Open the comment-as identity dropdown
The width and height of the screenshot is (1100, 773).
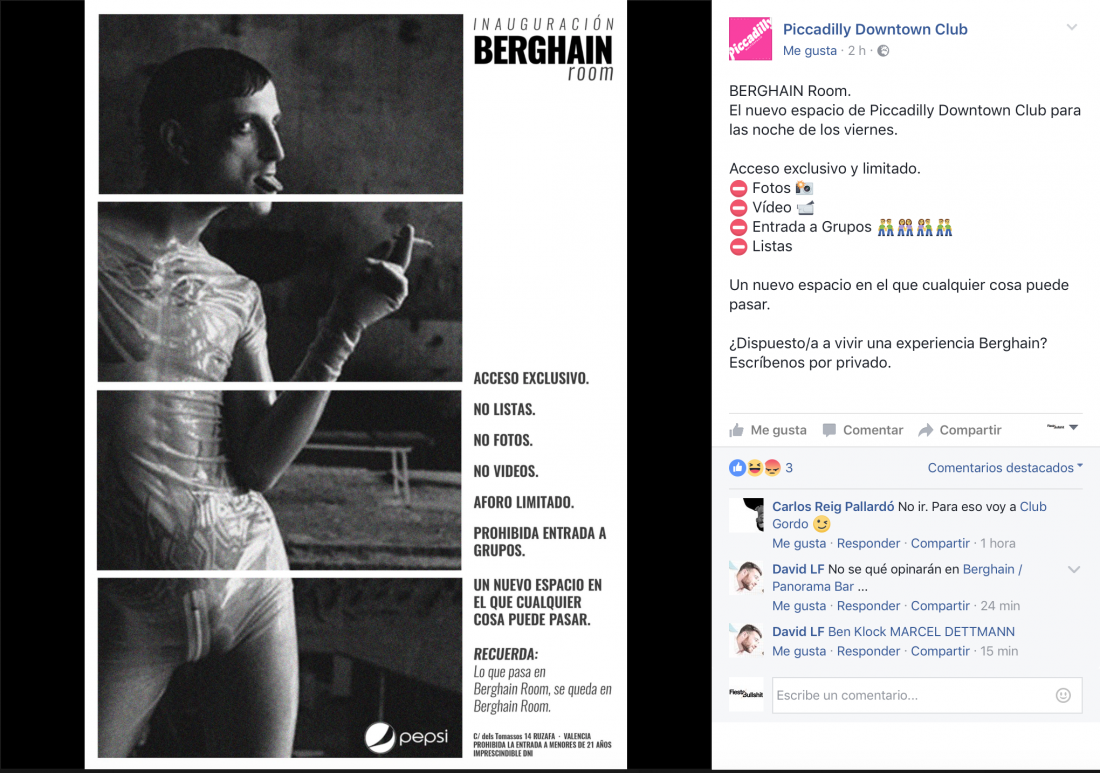(x=1064, y=426)
